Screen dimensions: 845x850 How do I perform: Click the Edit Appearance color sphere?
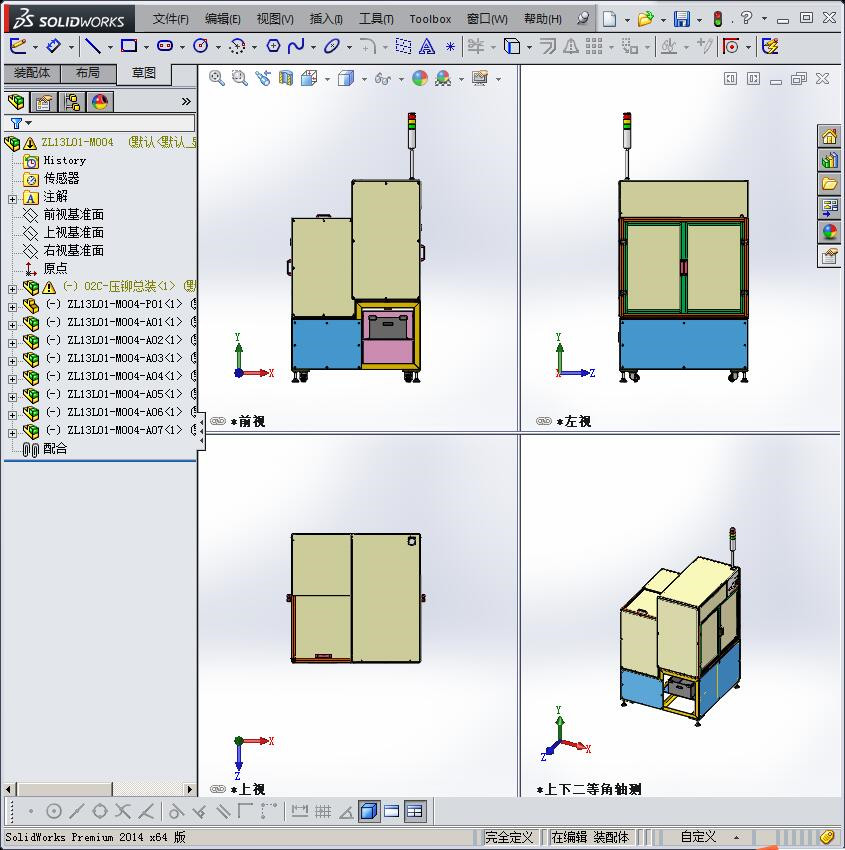420,79
